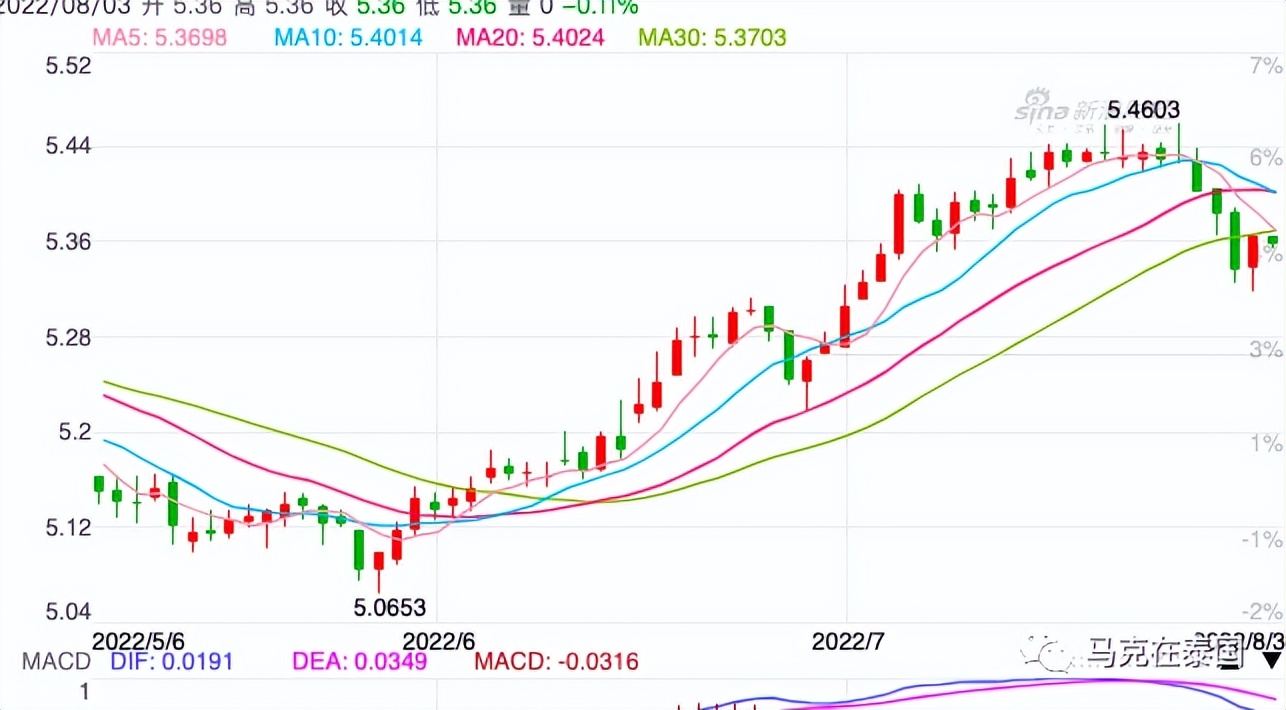The height and width of the screenshot is (710, 1286).
Task: Click the -1% percentage axis label
Action: click(x=1262, y=539)
